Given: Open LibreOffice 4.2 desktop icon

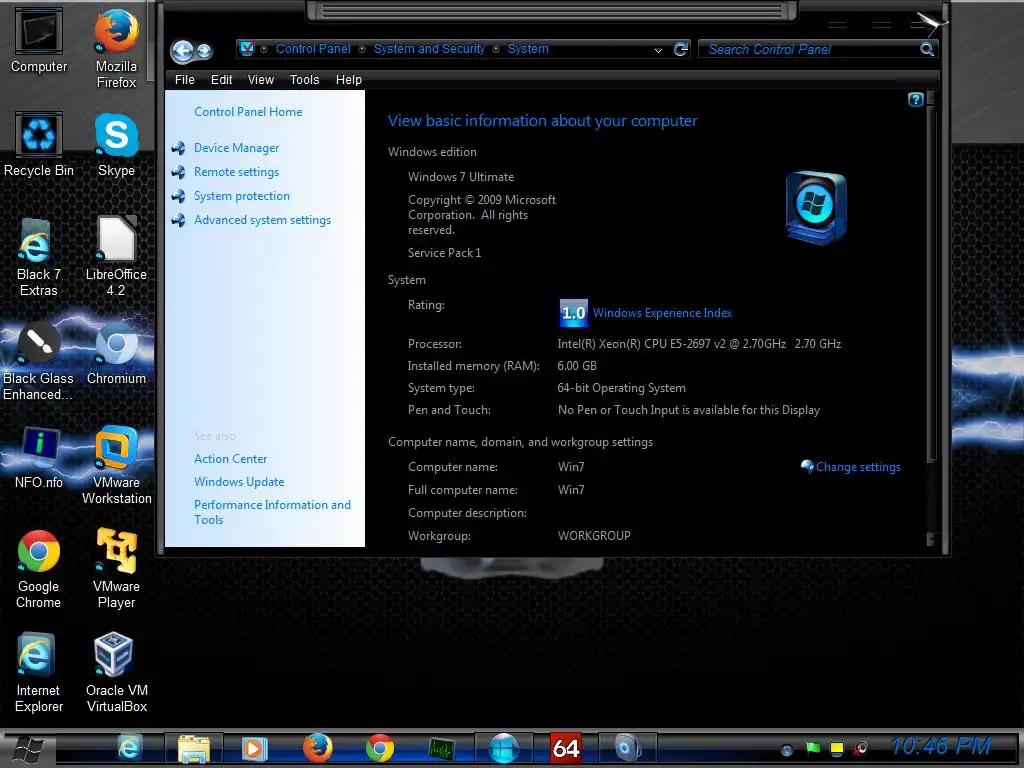Looking at the screenshot, I should point(116,256).
